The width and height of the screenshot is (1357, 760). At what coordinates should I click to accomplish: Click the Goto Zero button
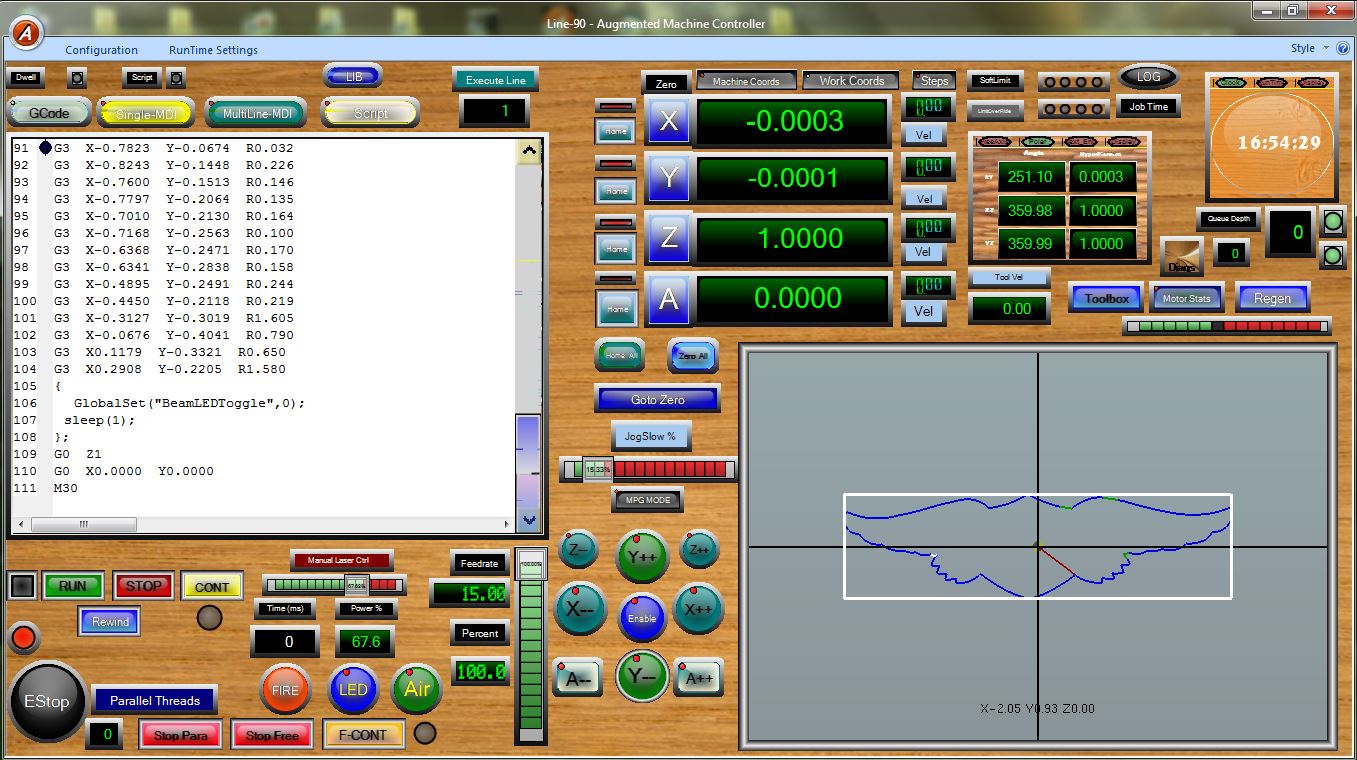(x=657, y=400)
